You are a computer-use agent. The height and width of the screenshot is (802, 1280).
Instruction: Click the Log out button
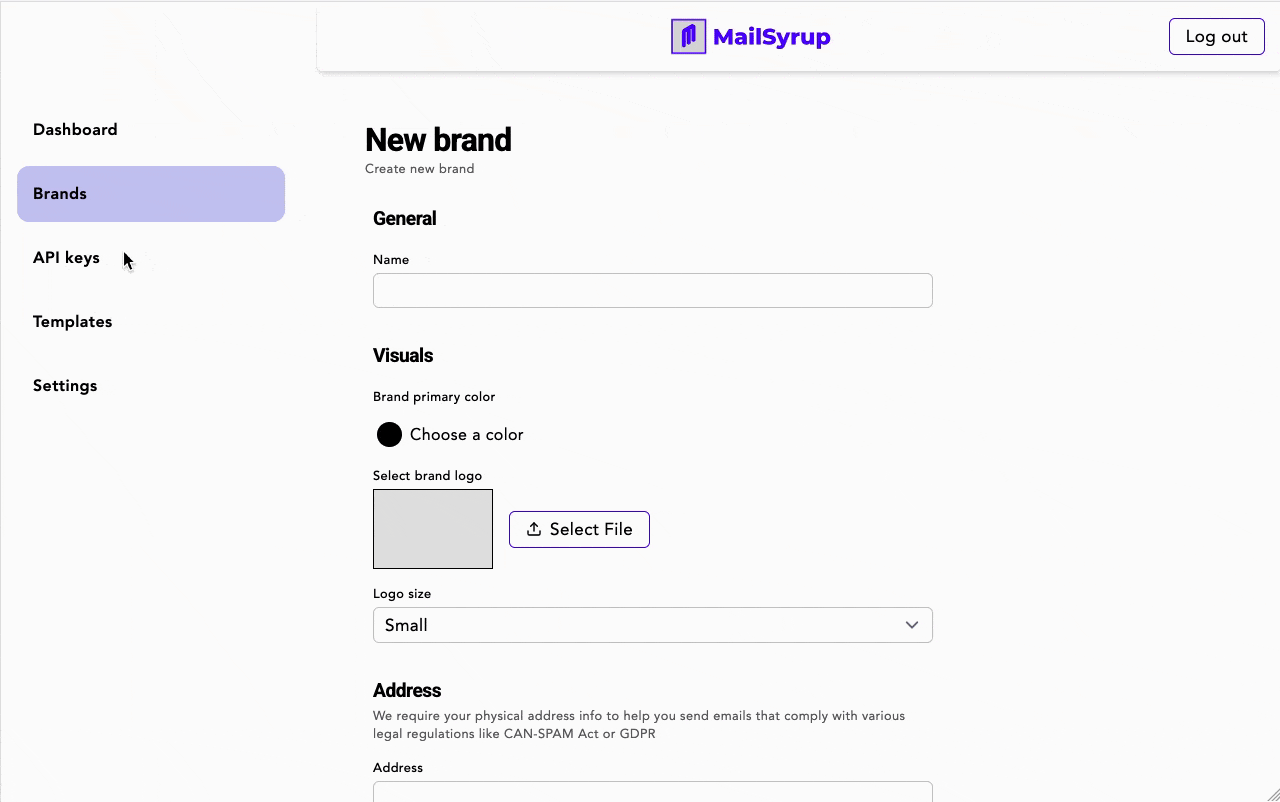pos(1216,36)
